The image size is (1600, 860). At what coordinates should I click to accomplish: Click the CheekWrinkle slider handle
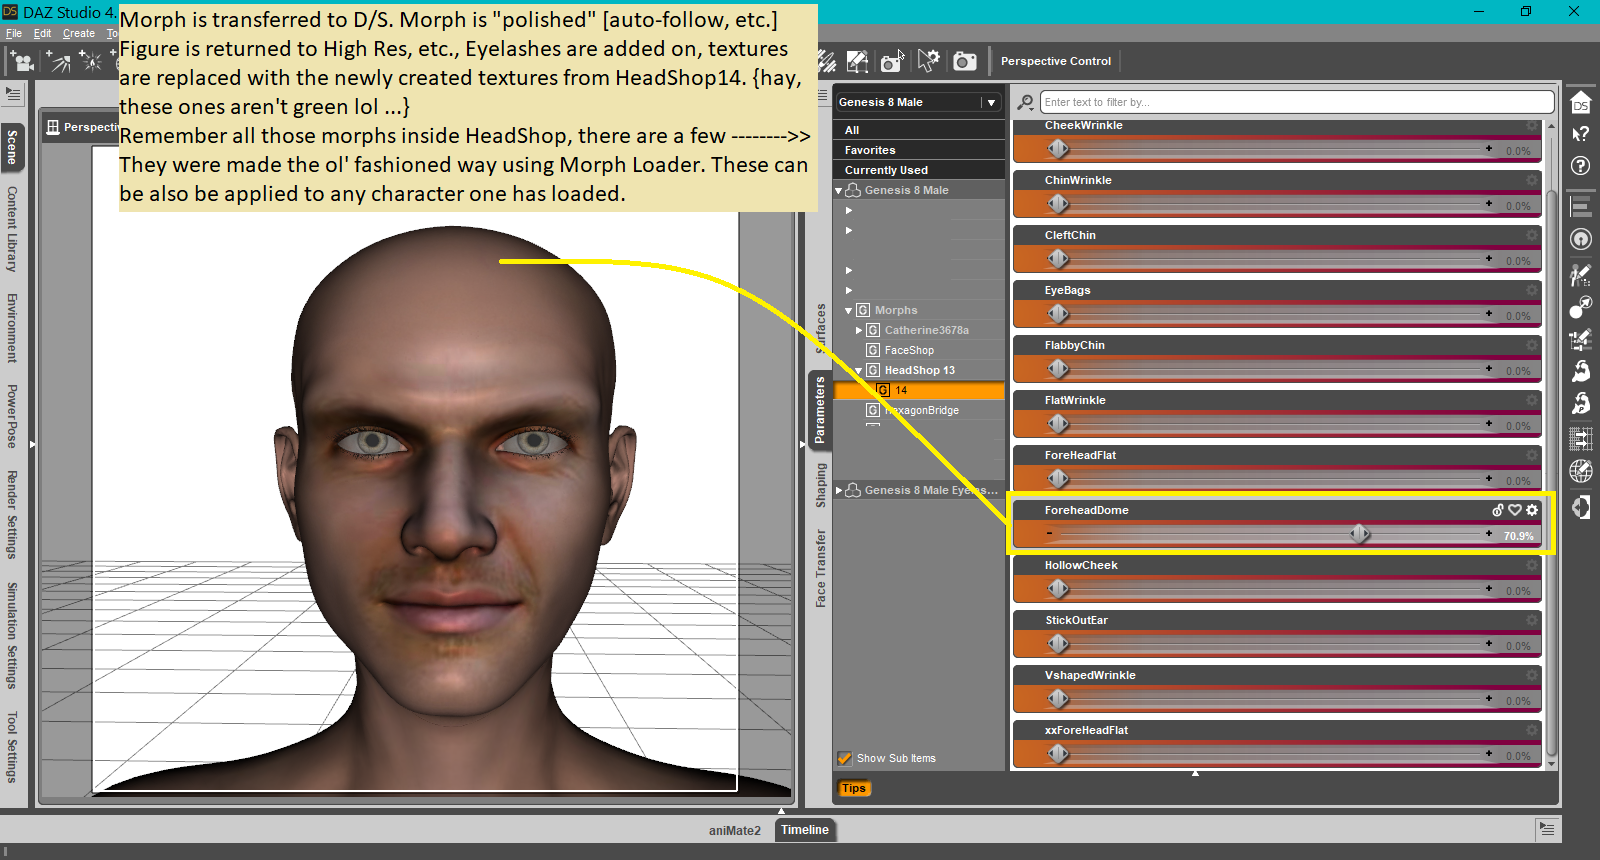pyautogui.click(x=1058, y=149)
